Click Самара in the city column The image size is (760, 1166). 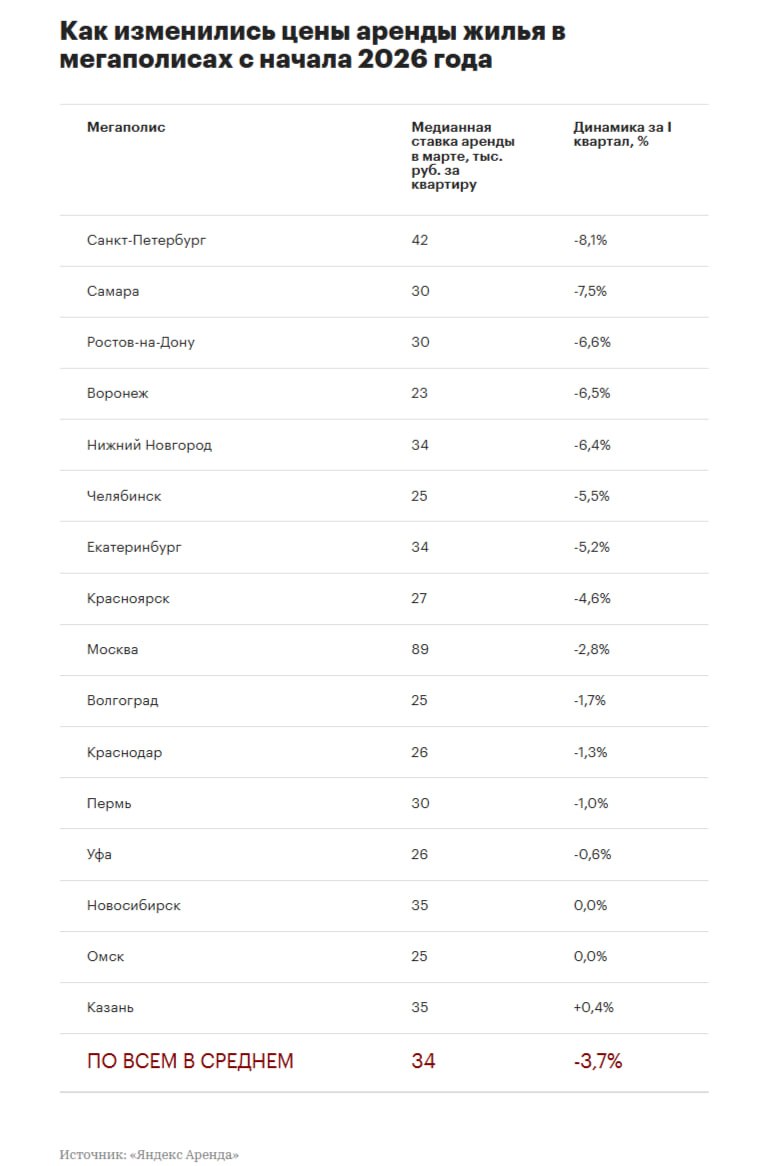click(x=113, y=291)
